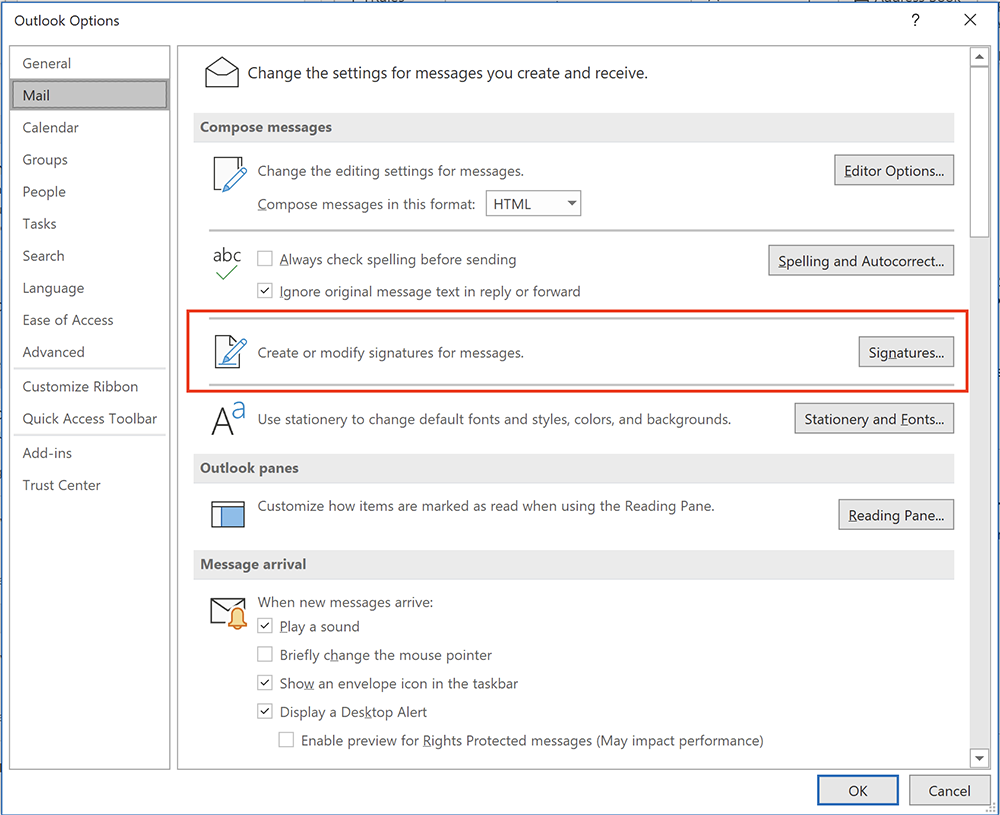Click the envelope icon beside the mail settings heading
The width and height of the screenshot is (1000, 815).
221,72
